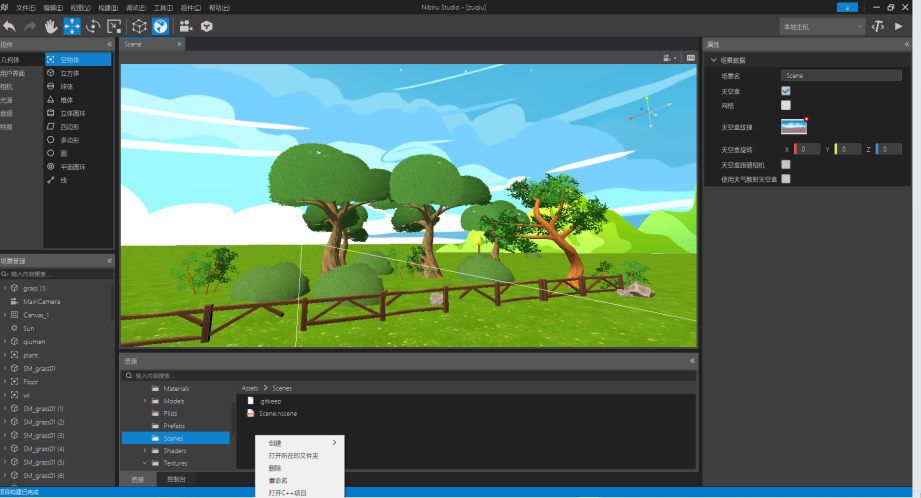Expand the Models folder in assets tree
The height and width of the screenshot is (498, 921).
145,401
